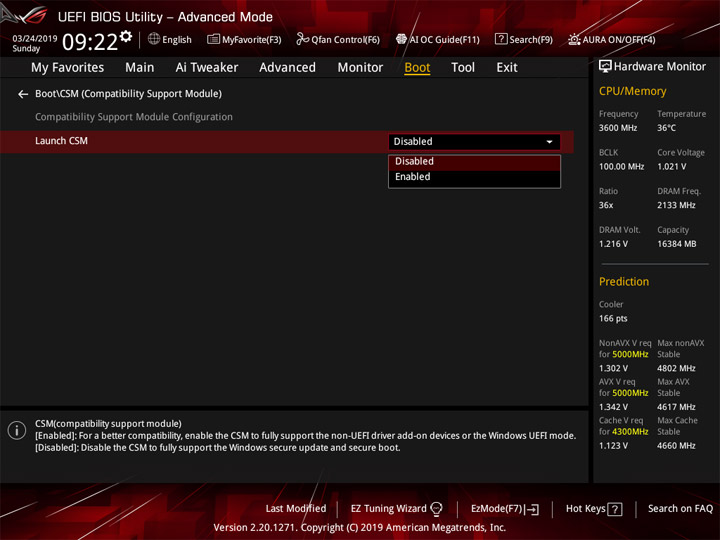
Task: Click the 1.302 V NonAVX voltage value
Action: [613, 368]
